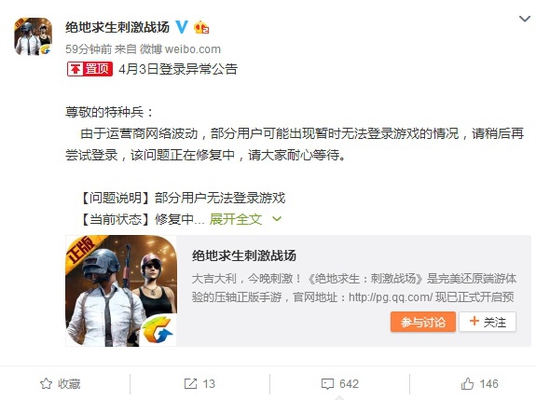Click the 关注 follow button
The height and width of the screenshot is (400, 536).
[x=487, y=322]
